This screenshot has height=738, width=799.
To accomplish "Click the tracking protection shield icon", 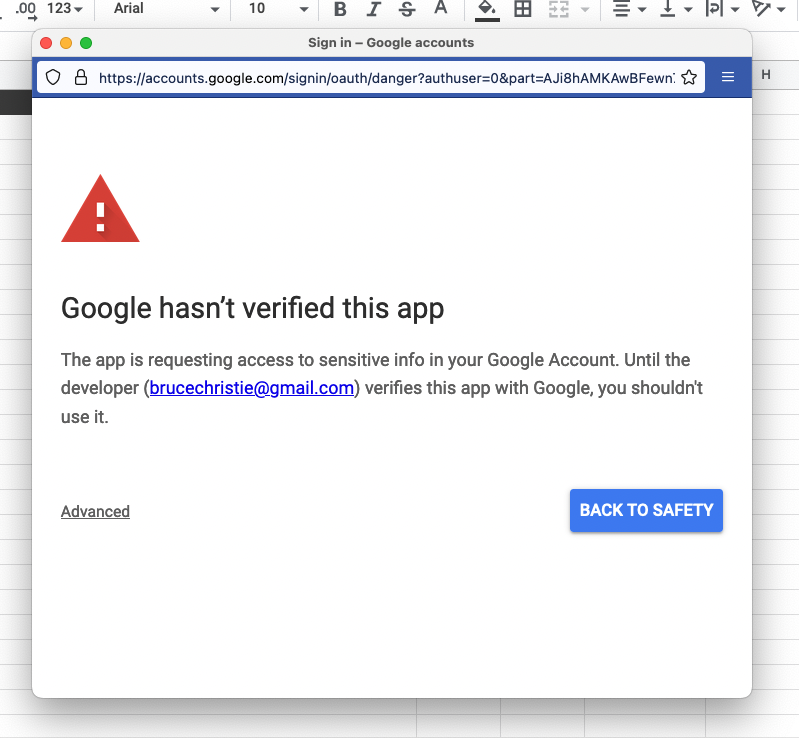I will coord(54,77).
